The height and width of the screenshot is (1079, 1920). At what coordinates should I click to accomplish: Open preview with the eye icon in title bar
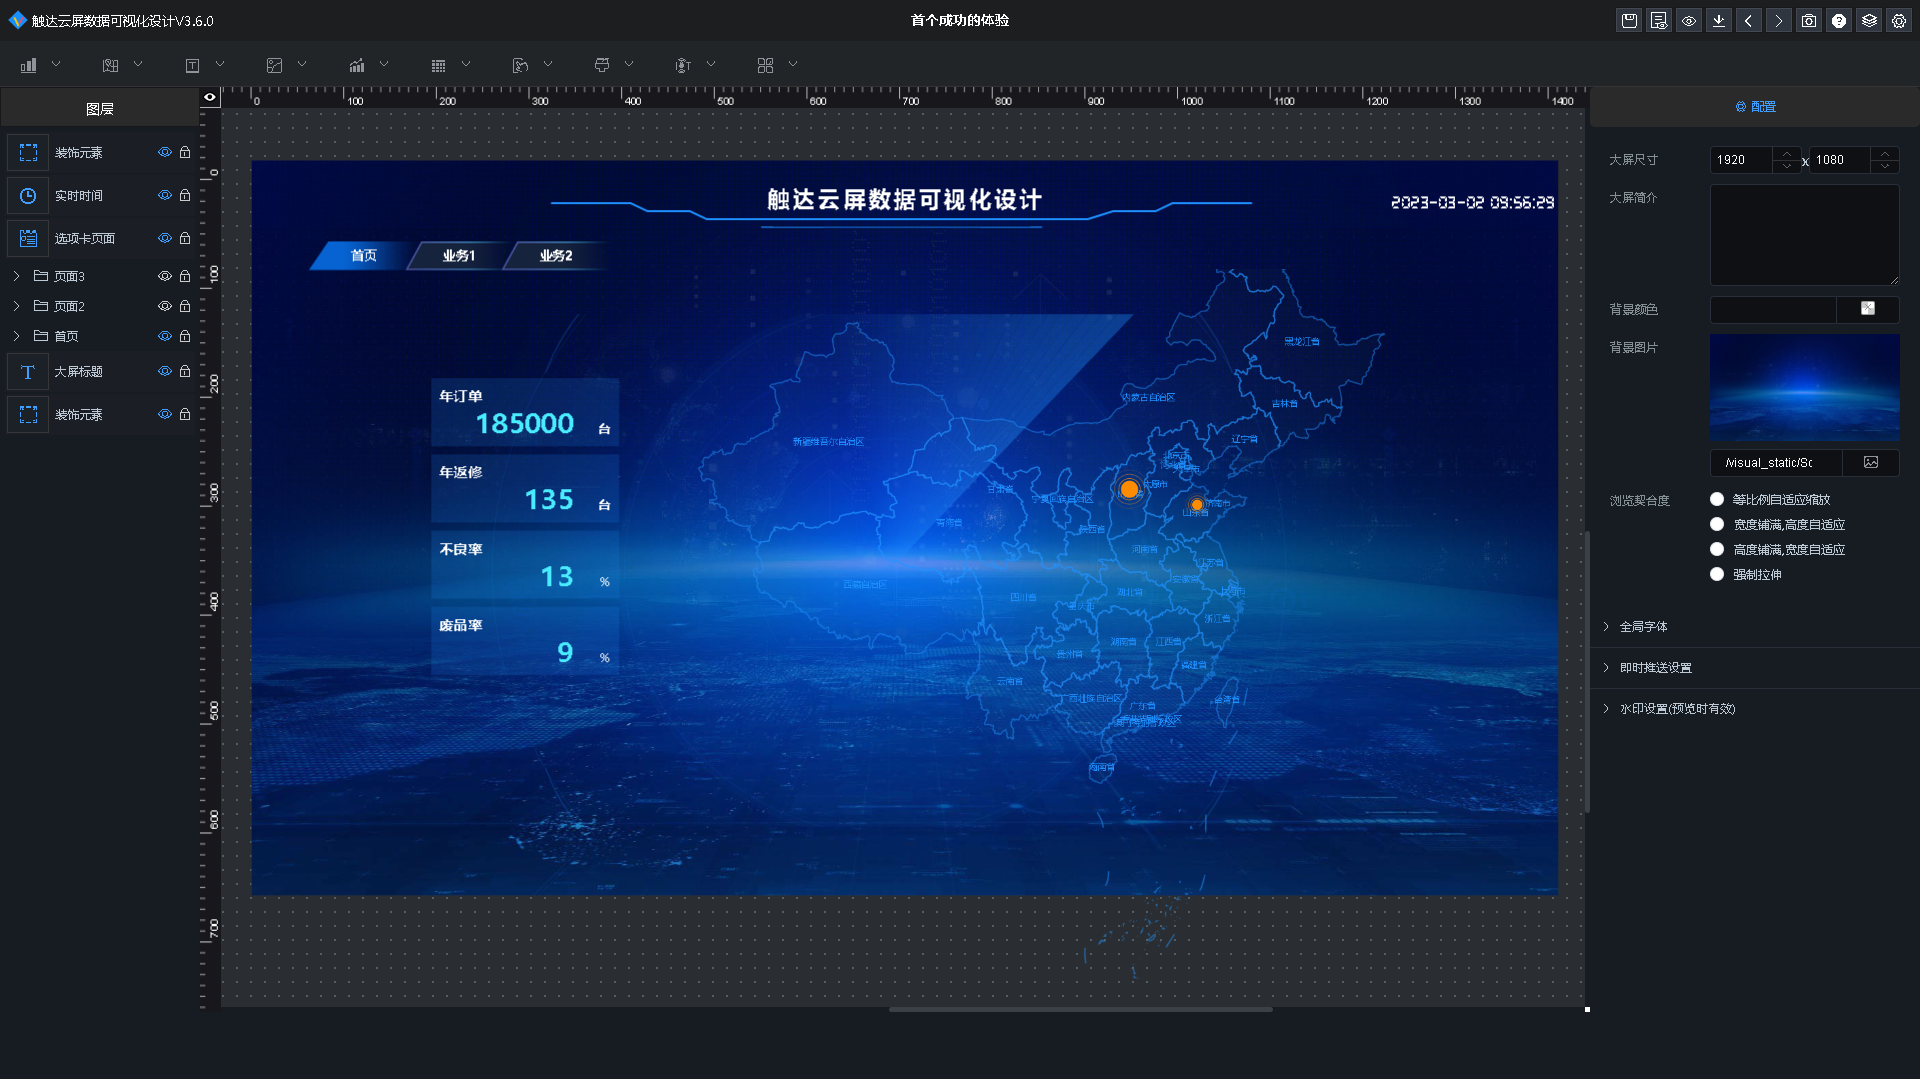click(x=1689, y=20)
